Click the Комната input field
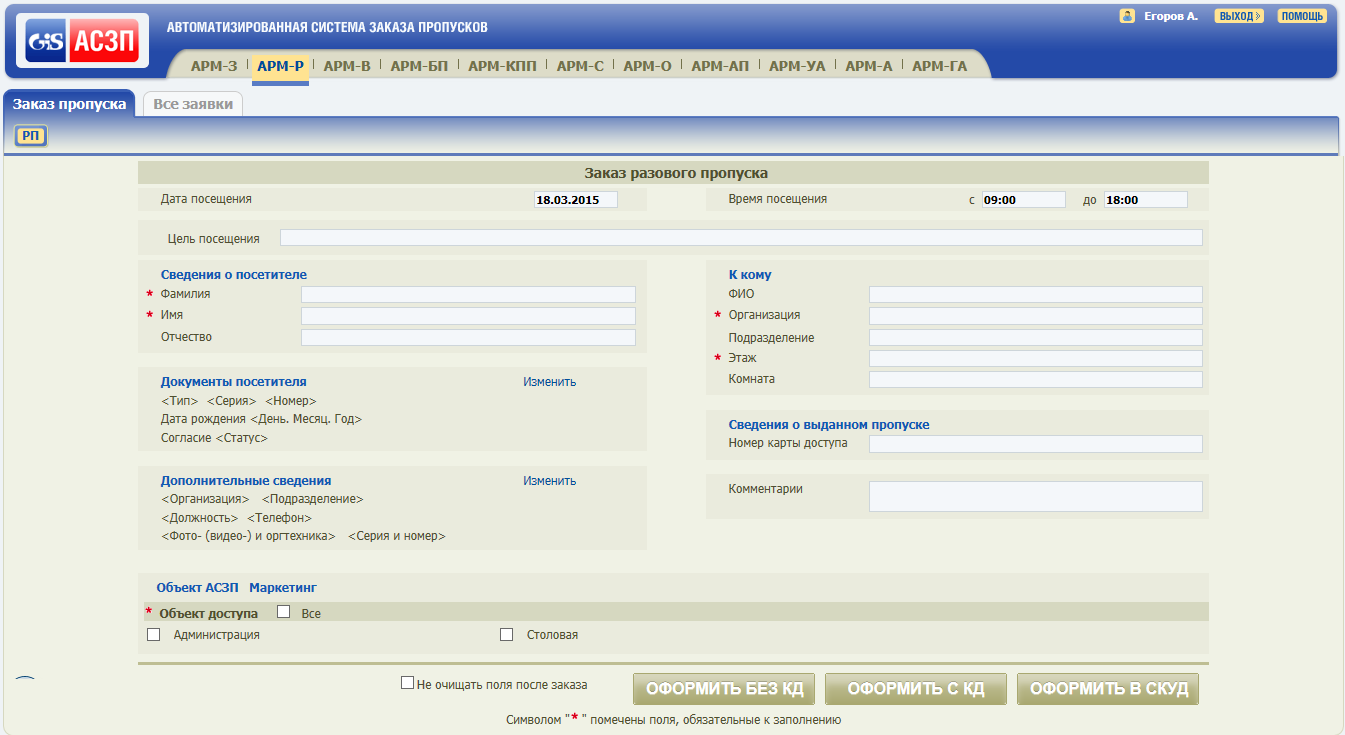Viewport: 1345px width, 735px height. click(x=1035, y=380)
